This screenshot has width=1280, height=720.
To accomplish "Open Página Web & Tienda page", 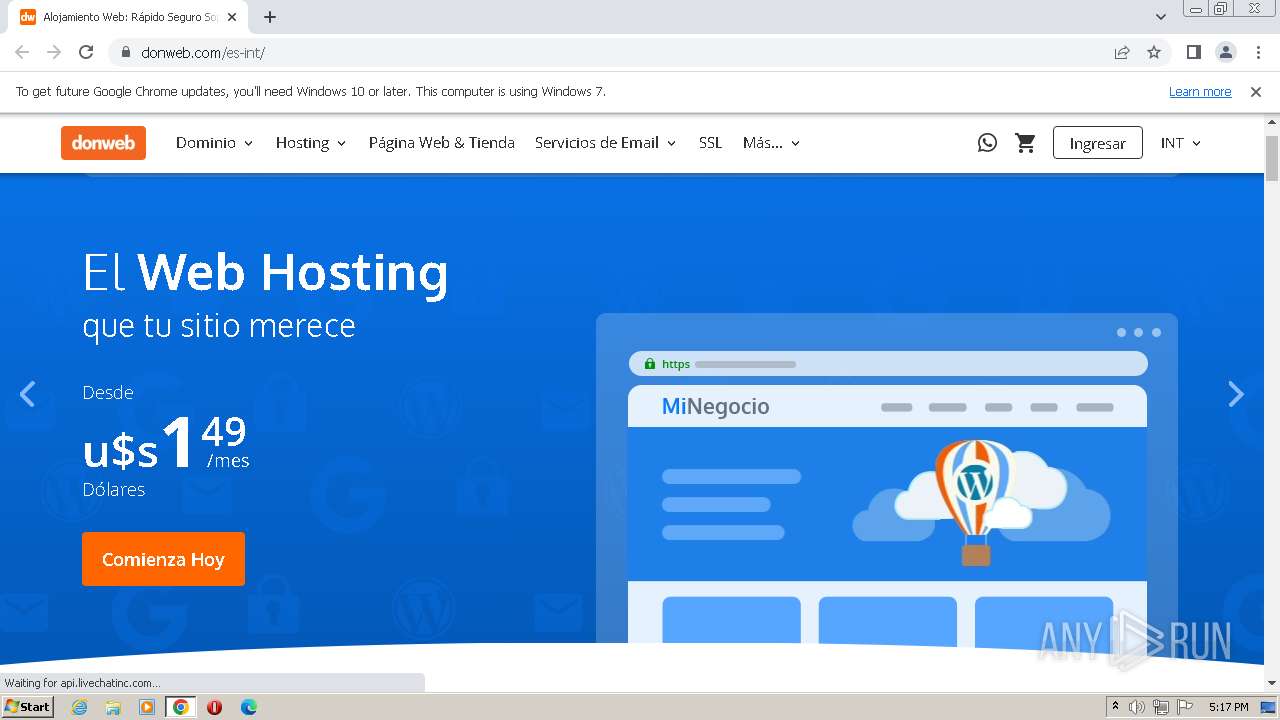I will [x=441, y=143].
